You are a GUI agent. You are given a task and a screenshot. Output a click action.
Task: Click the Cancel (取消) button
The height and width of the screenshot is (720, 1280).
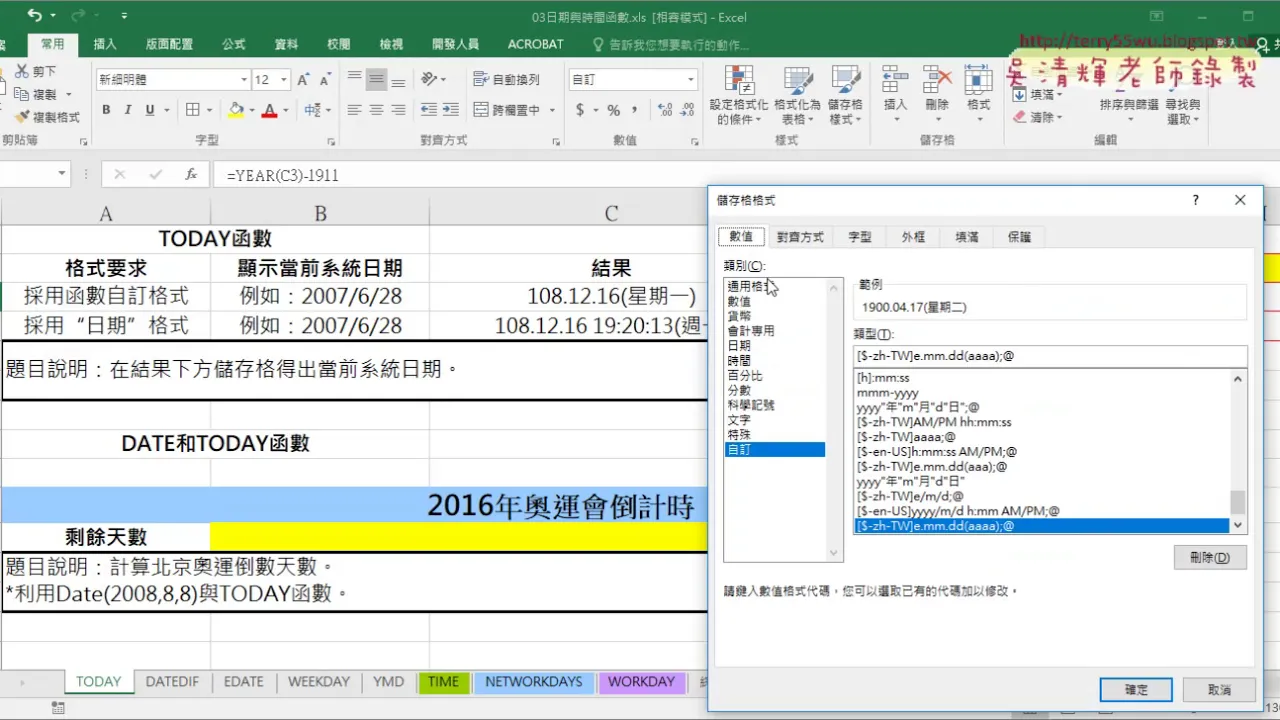tap(1219, 690)
